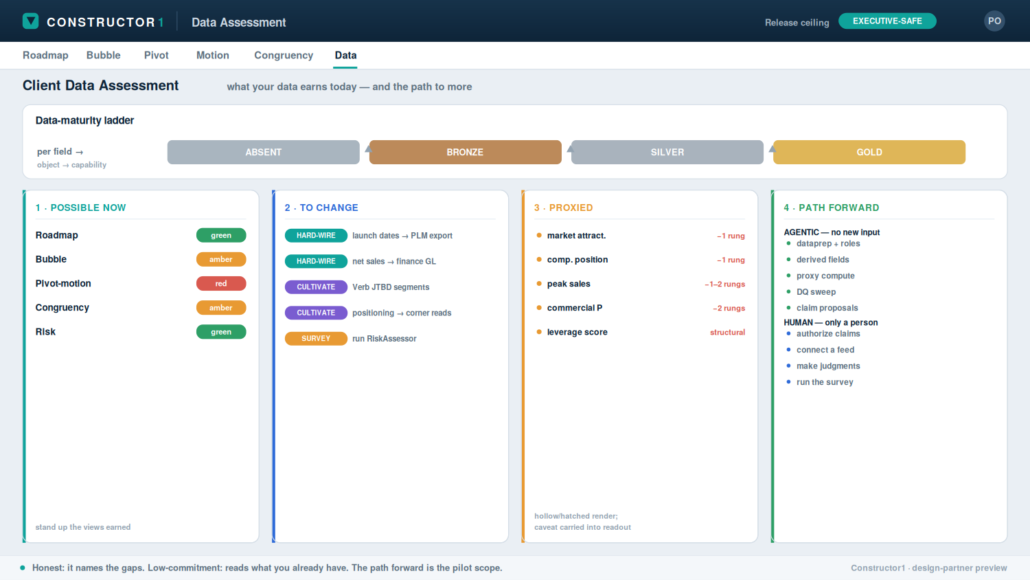Click the SURVEY tag for run RiskAssessor
Image resolution: width=1030 pixels, height=580 pixels.
[x=316, y=338]
